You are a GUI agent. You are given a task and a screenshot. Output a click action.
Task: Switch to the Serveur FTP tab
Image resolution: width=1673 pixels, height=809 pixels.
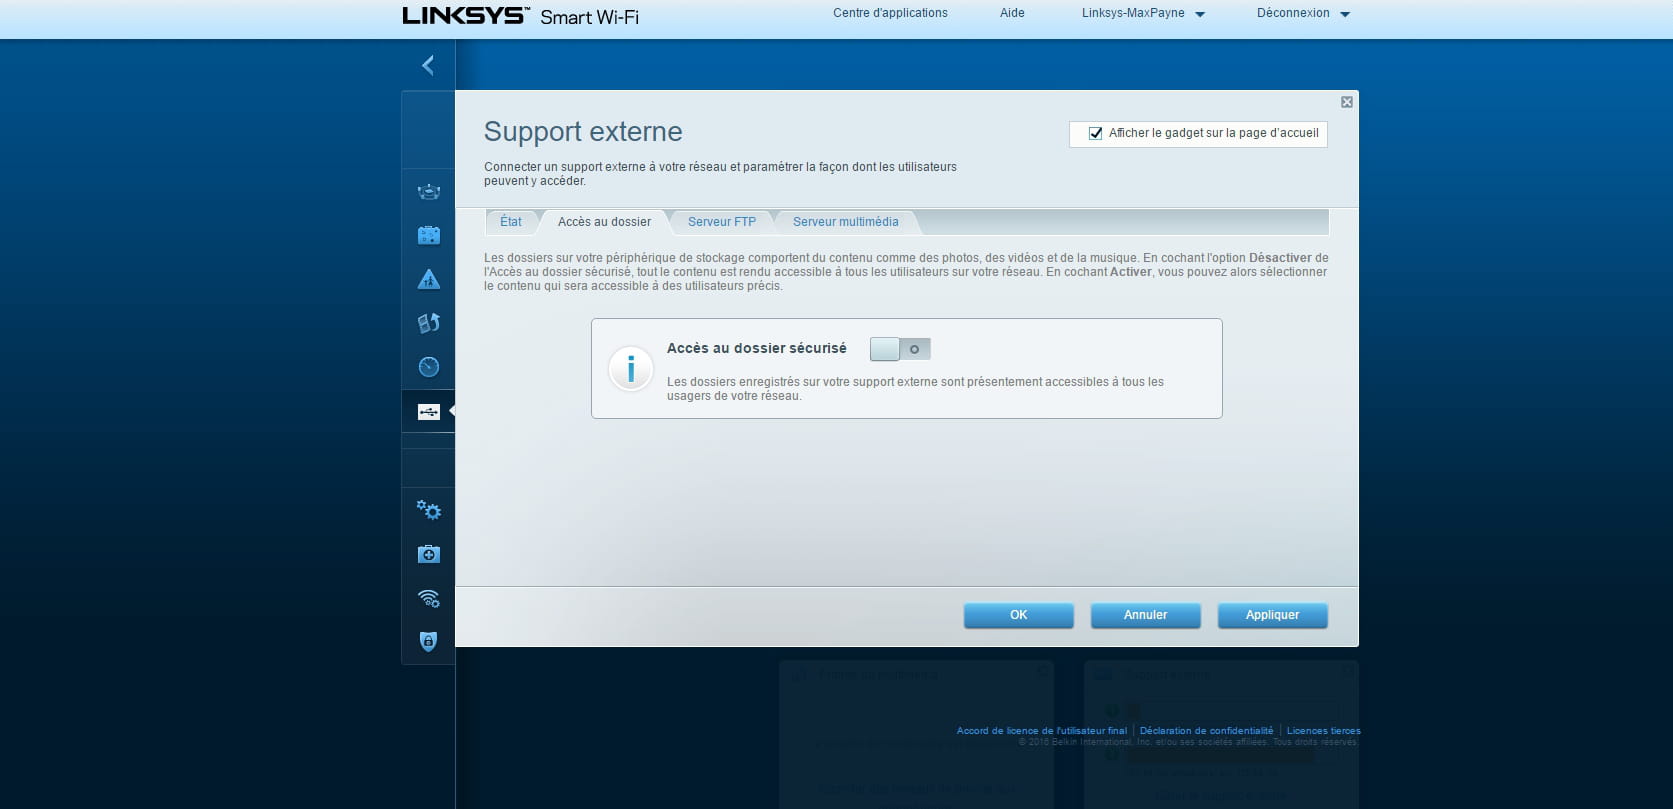coord(722,222)
